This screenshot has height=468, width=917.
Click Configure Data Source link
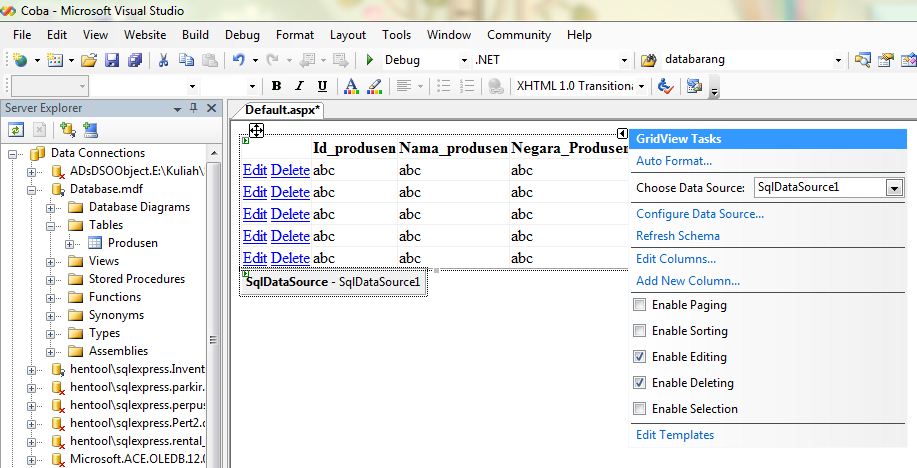click(700, 214)
